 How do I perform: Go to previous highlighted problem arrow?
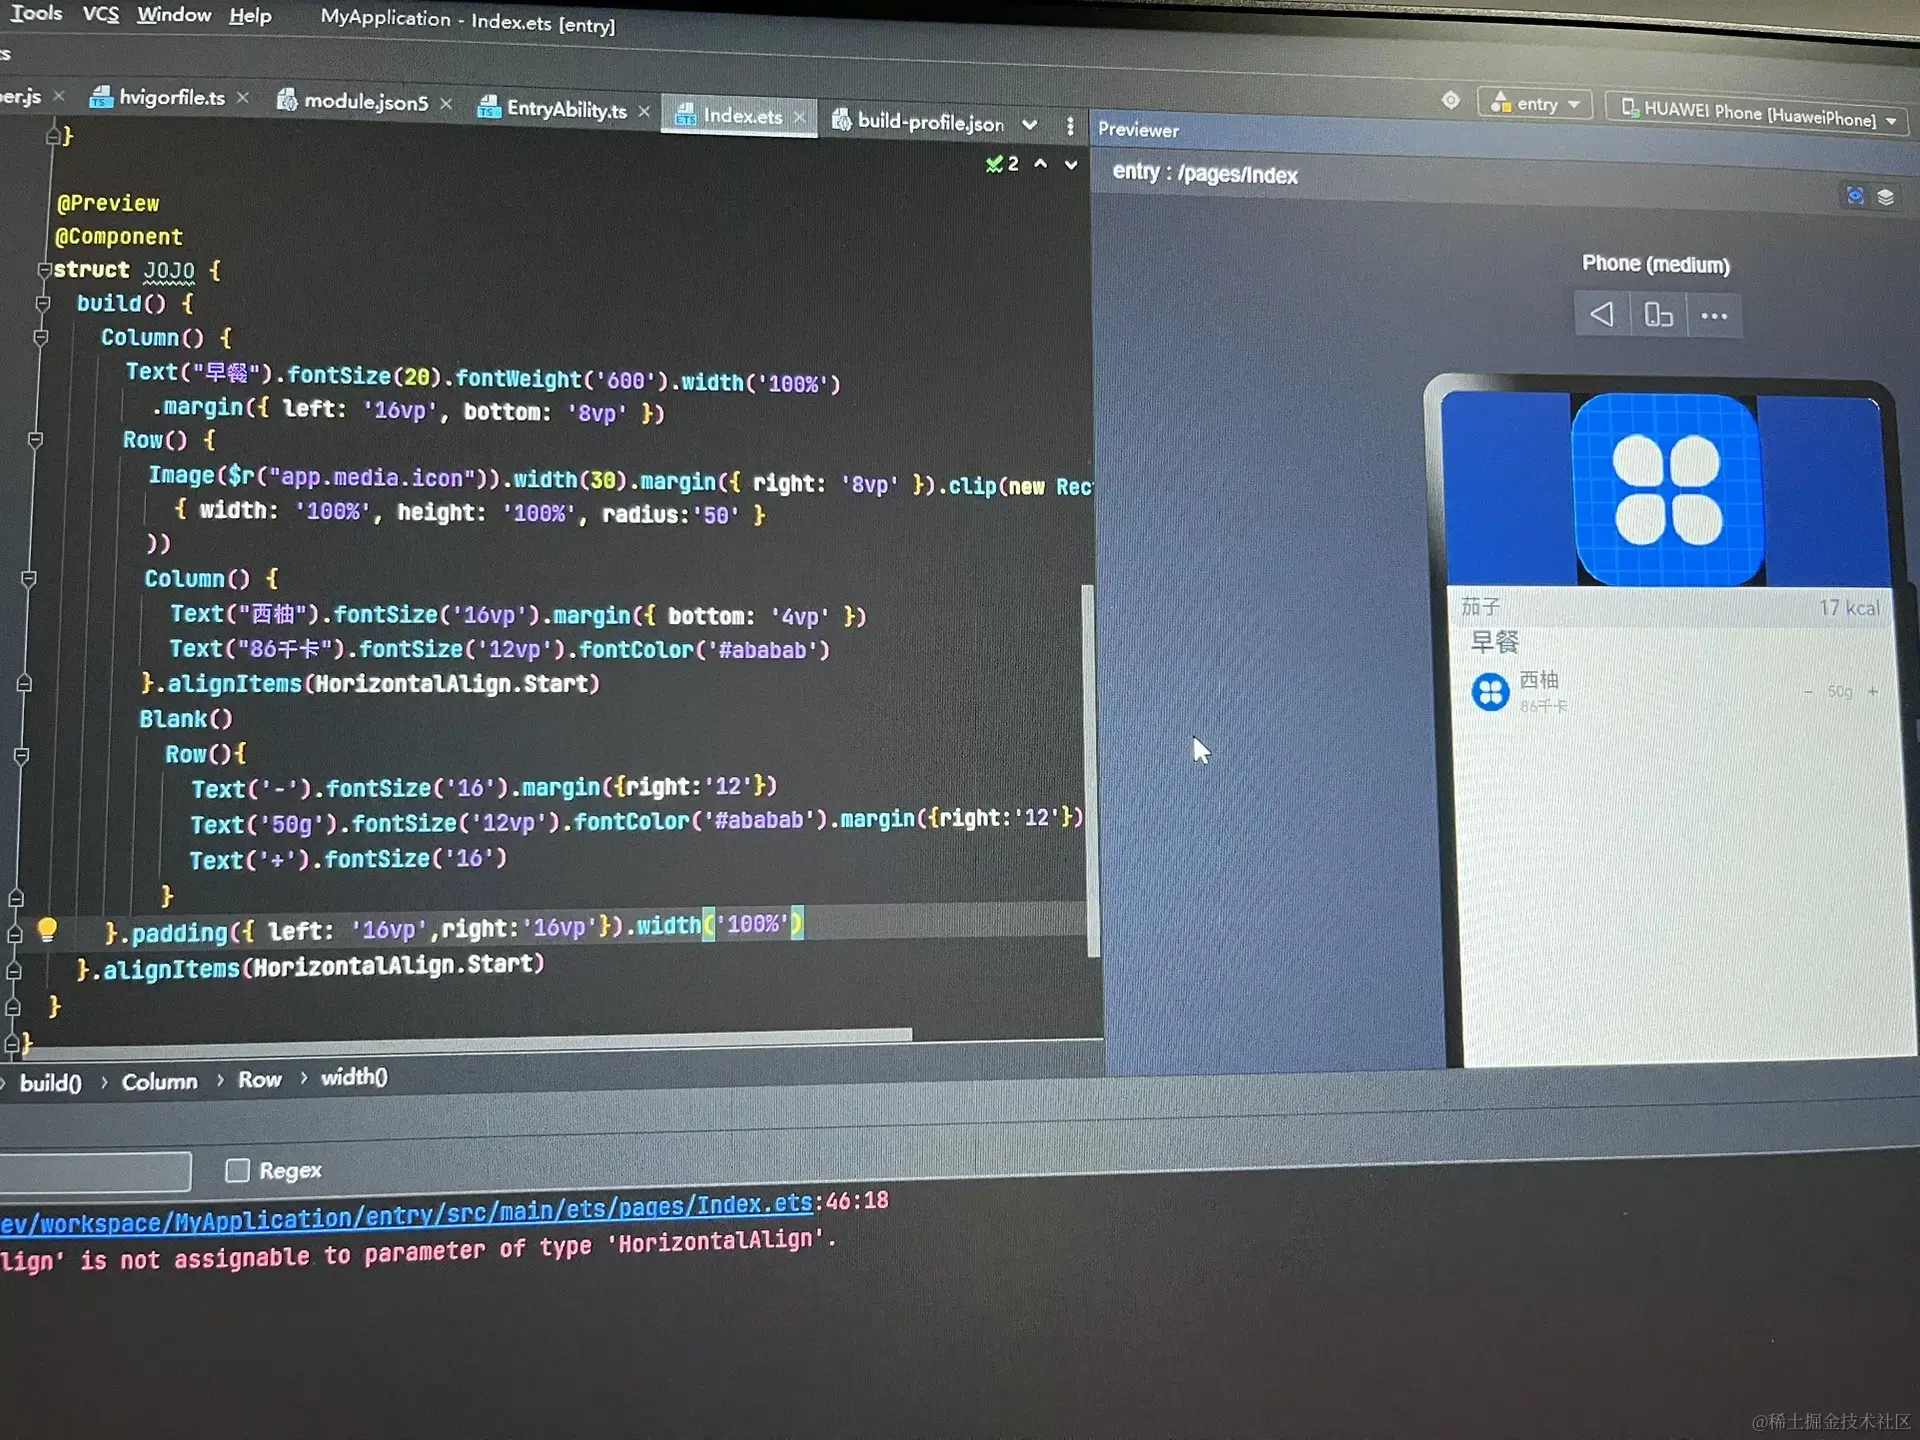click(1041, 164)
